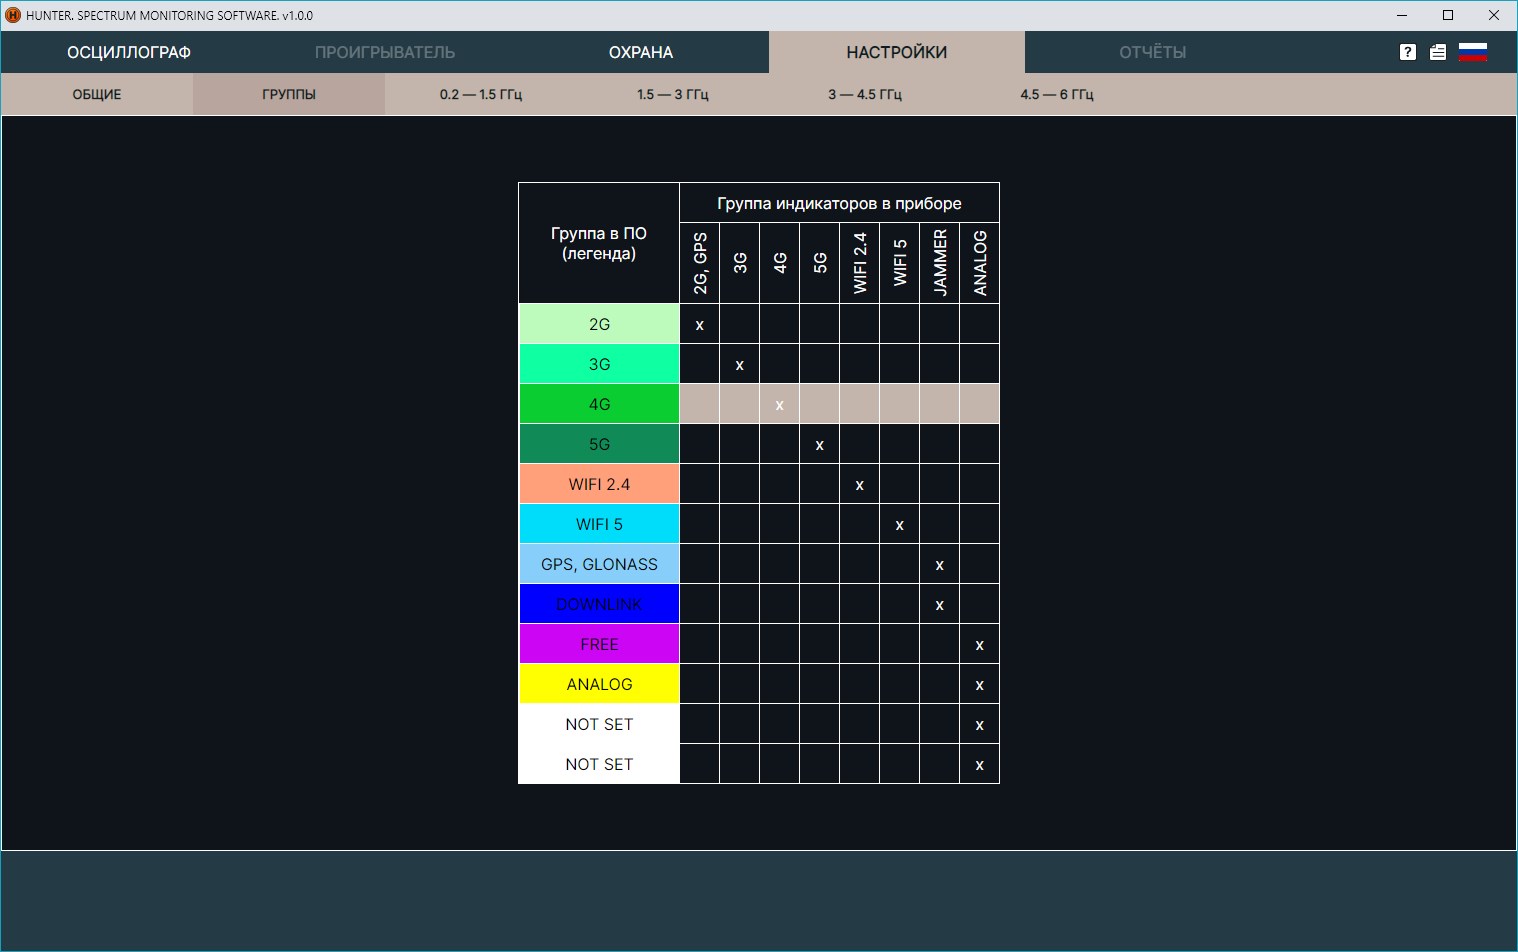Toggle the x in FREE row ANALOG column
Image resolution: width=1518 pixels, height=952 pixels.
point(979,644)
